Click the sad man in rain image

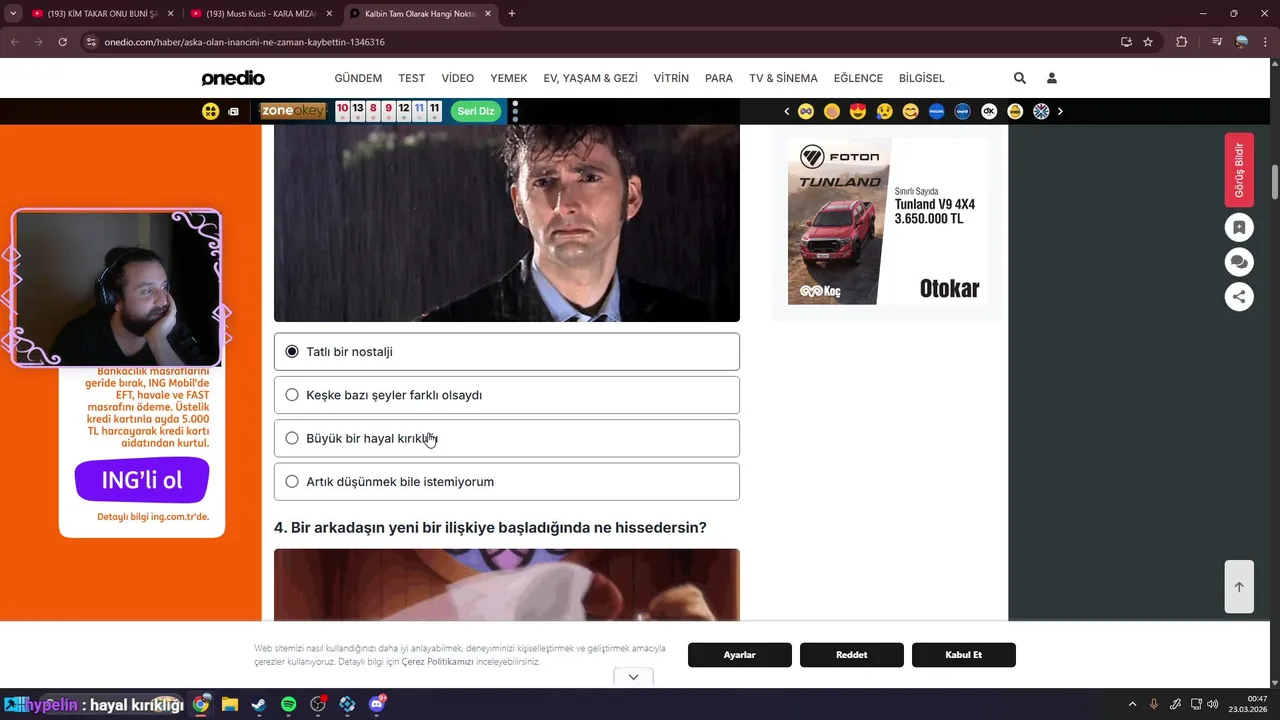click(x=507, y=223)
